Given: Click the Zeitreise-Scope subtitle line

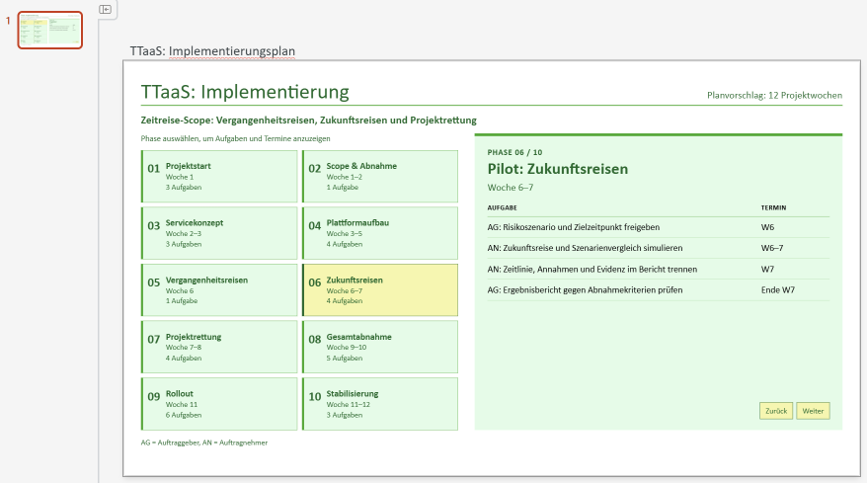Looking at the screenshot, I should tap(309, 120).
